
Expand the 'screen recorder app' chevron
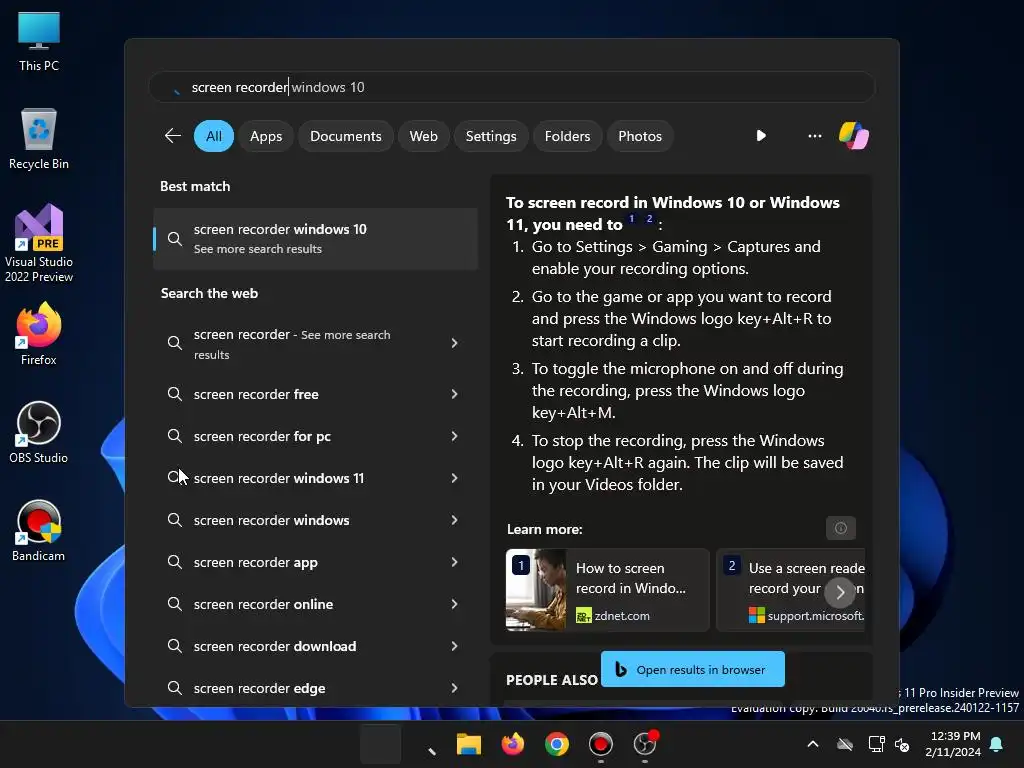point(455,562)
